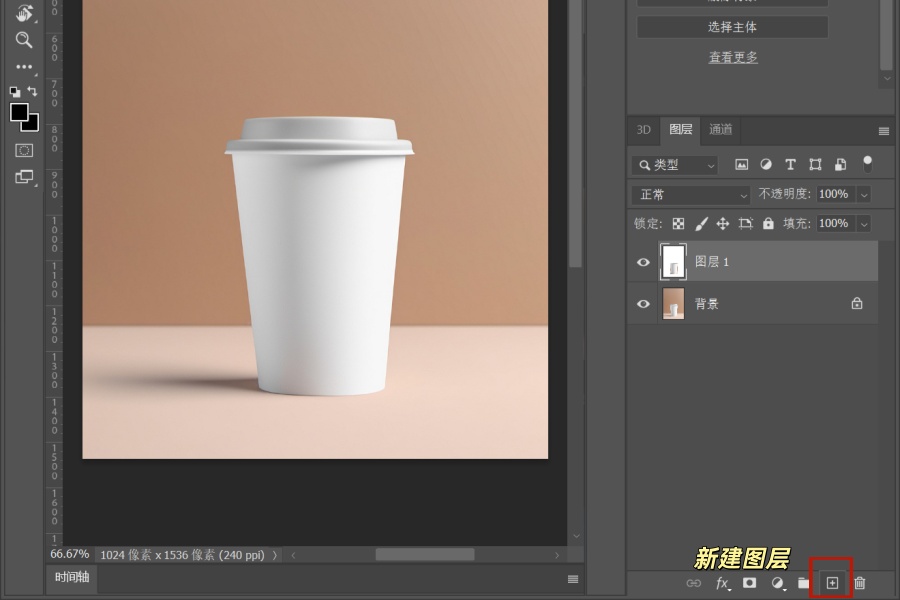900x600 pixels.
Task: Open the Edit Toolbar three-dots button
Action: click(x=24, y=67)
